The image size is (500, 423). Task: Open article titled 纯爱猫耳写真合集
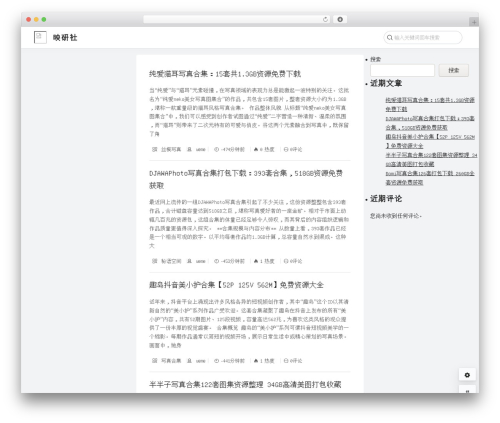(225, 74)
